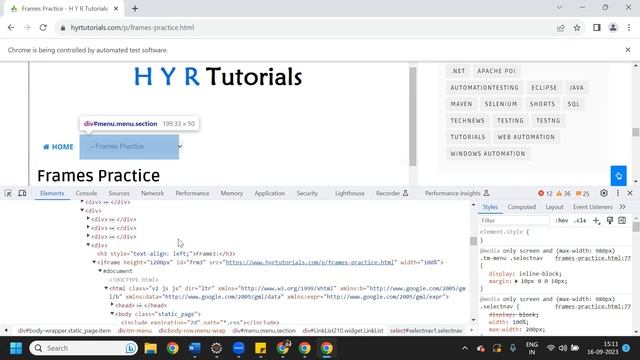This screenshot has width=640, height=360.
Task: Open frames-practice.html:77 source link for .tm-menu rule
Action: tap(593, 258)
